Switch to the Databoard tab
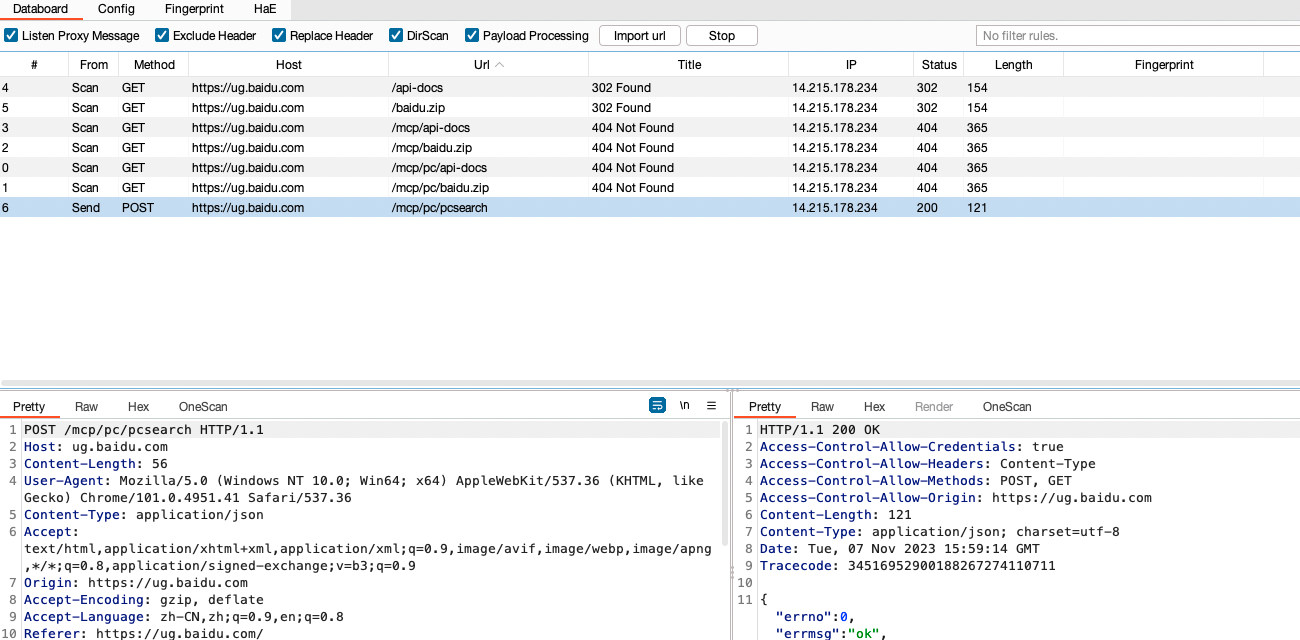Image resolution: width=1300 pixels, height=640 pixels. click(41, 9)
